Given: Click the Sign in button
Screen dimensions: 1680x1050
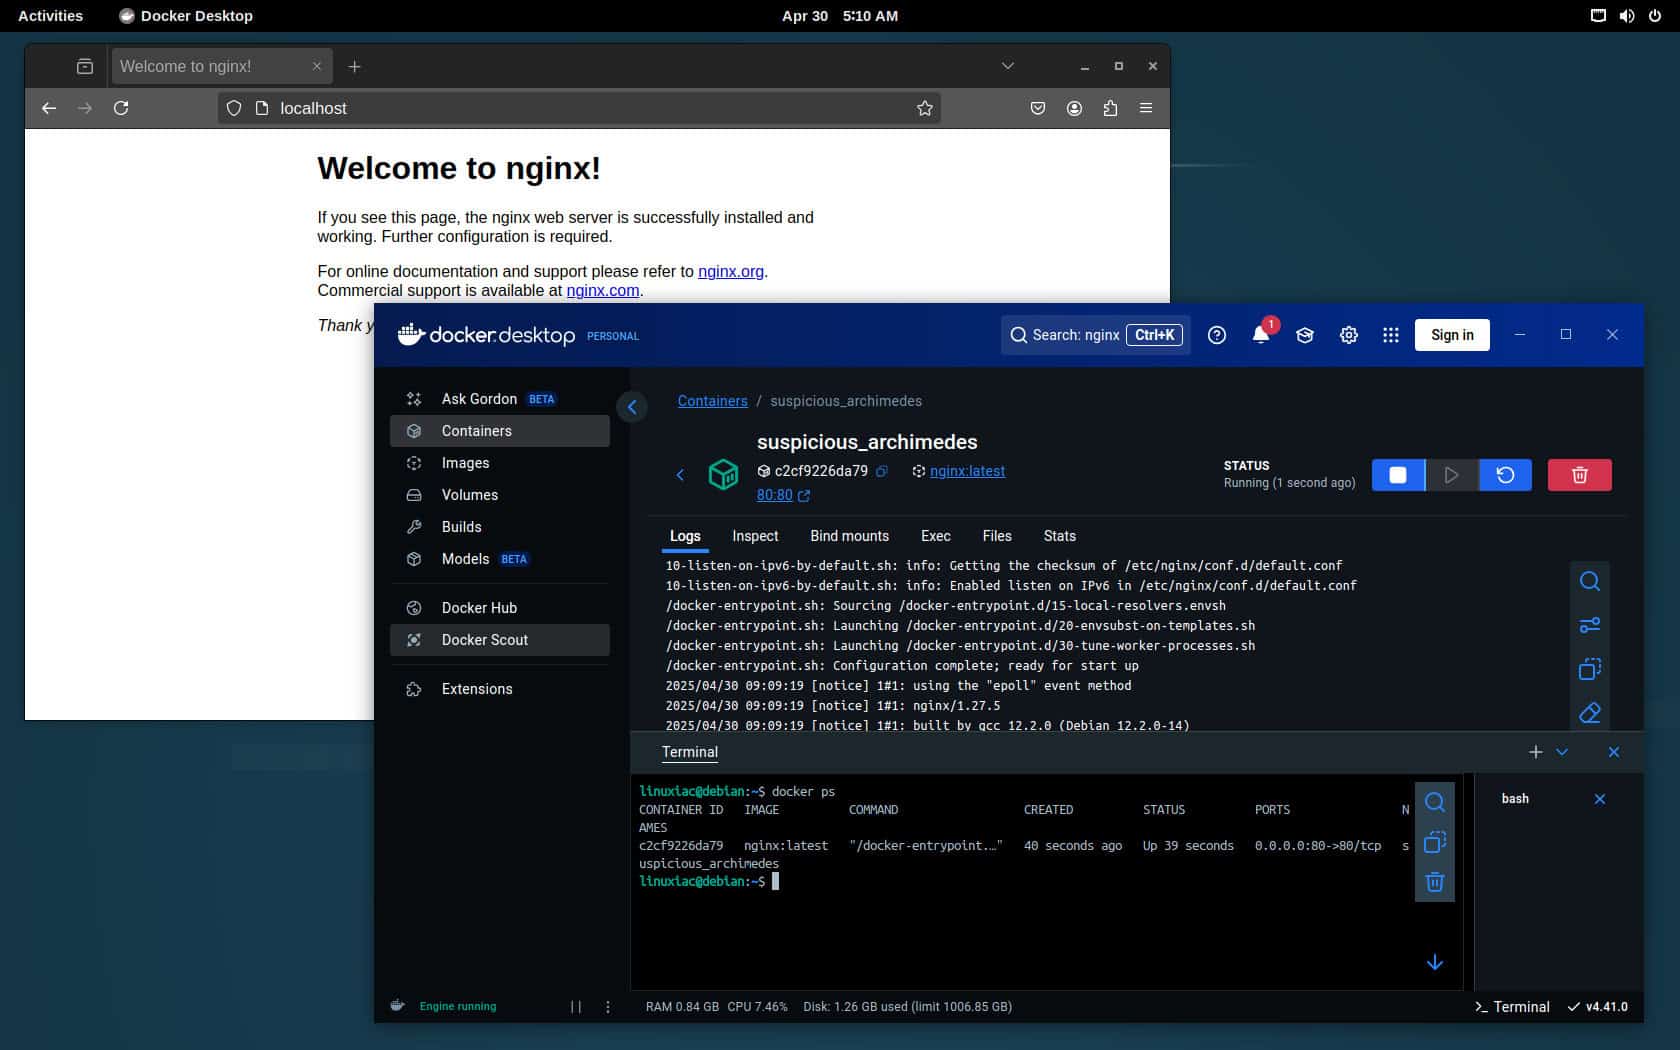Looking at the screenshot, I should (1452, 335).
